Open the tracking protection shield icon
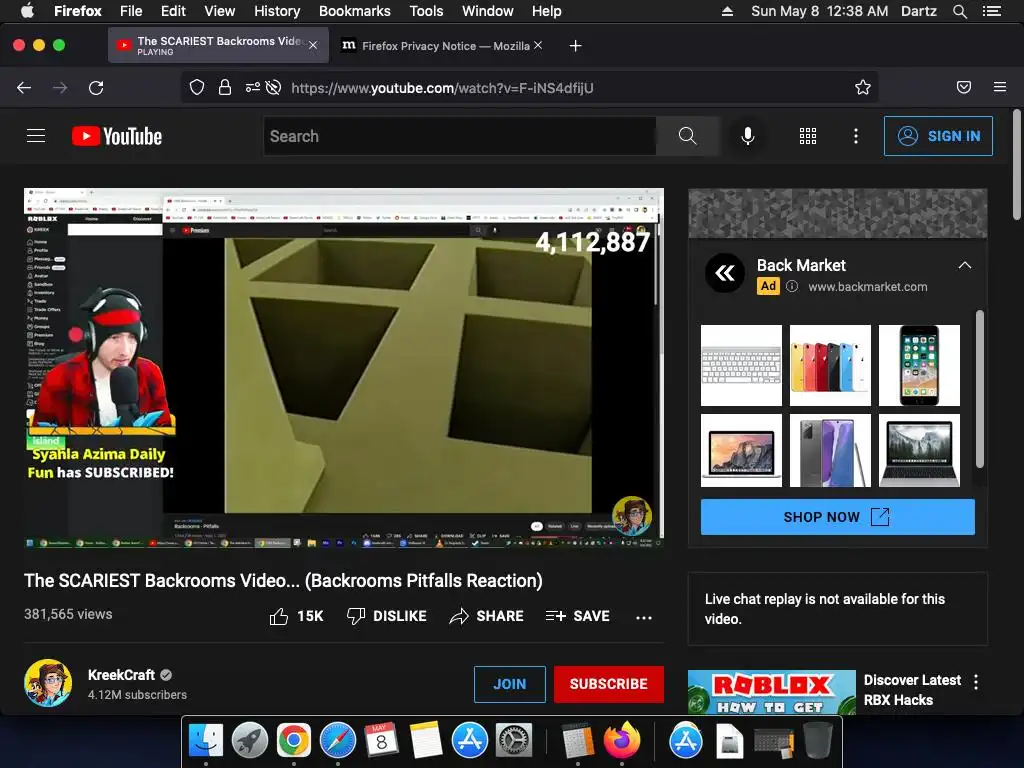 tap(197, 88)
